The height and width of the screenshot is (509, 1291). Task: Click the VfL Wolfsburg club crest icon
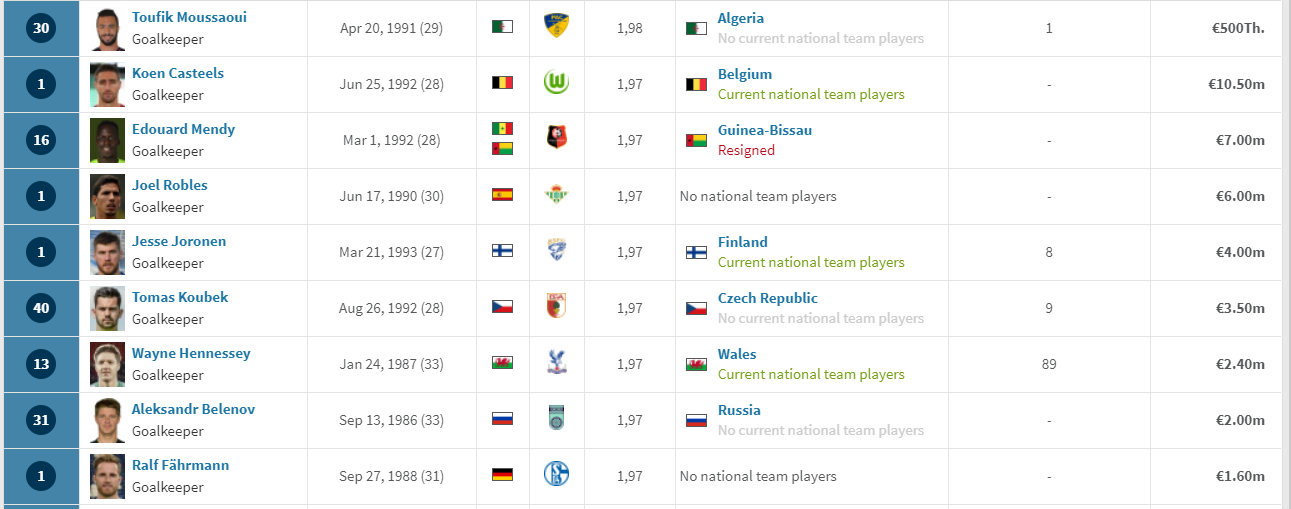click(556, 83)
